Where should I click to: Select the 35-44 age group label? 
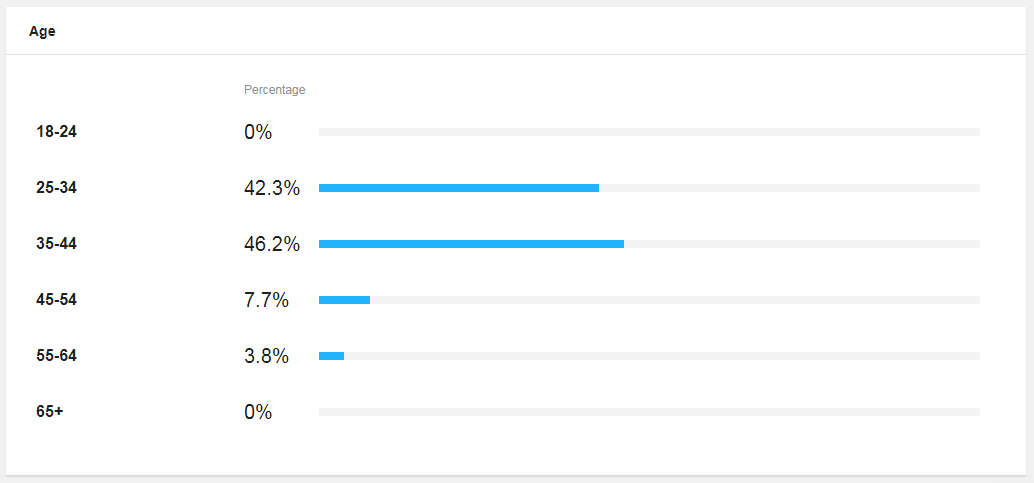click(57, 244)
